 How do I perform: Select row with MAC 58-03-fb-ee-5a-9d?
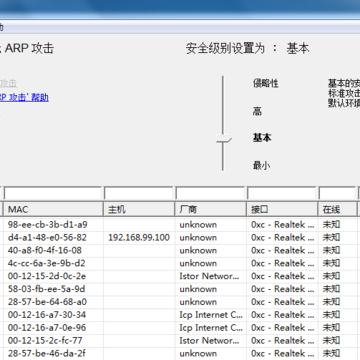[180, 289]
